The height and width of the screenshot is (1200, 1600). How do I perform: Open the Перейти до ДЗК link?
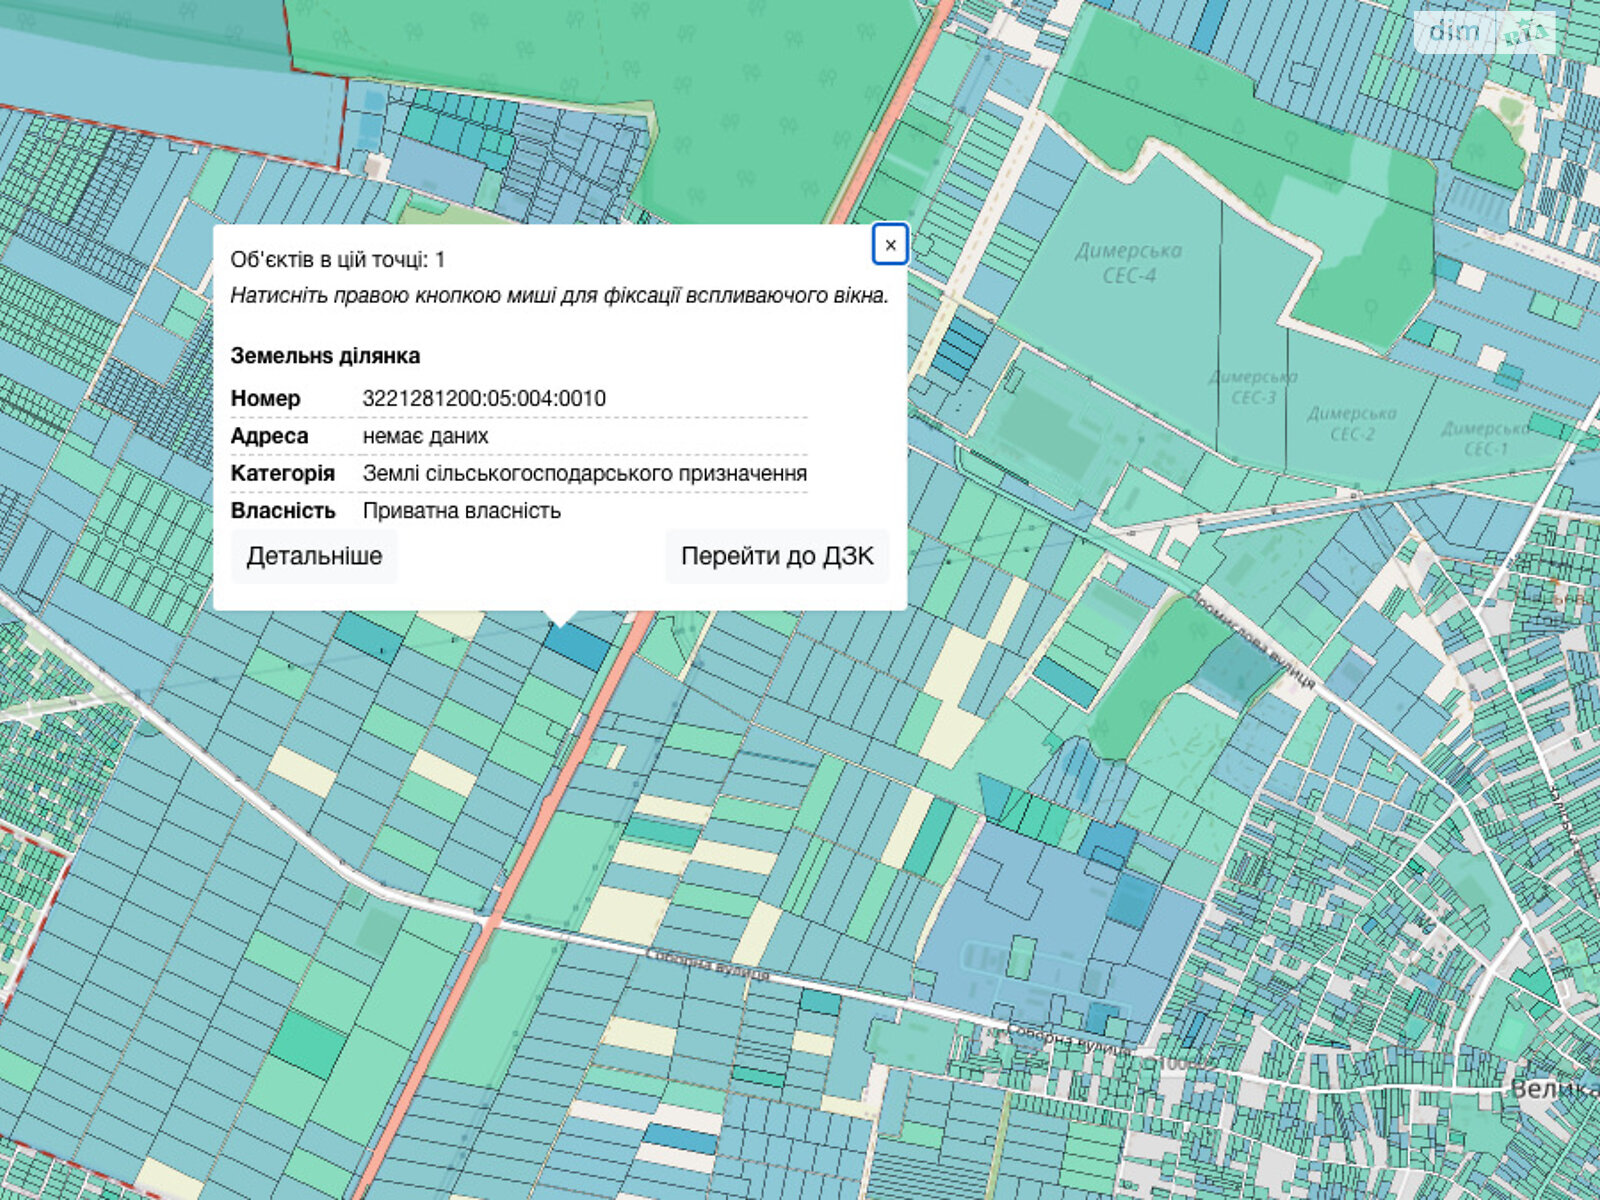[x=777, y=556]
